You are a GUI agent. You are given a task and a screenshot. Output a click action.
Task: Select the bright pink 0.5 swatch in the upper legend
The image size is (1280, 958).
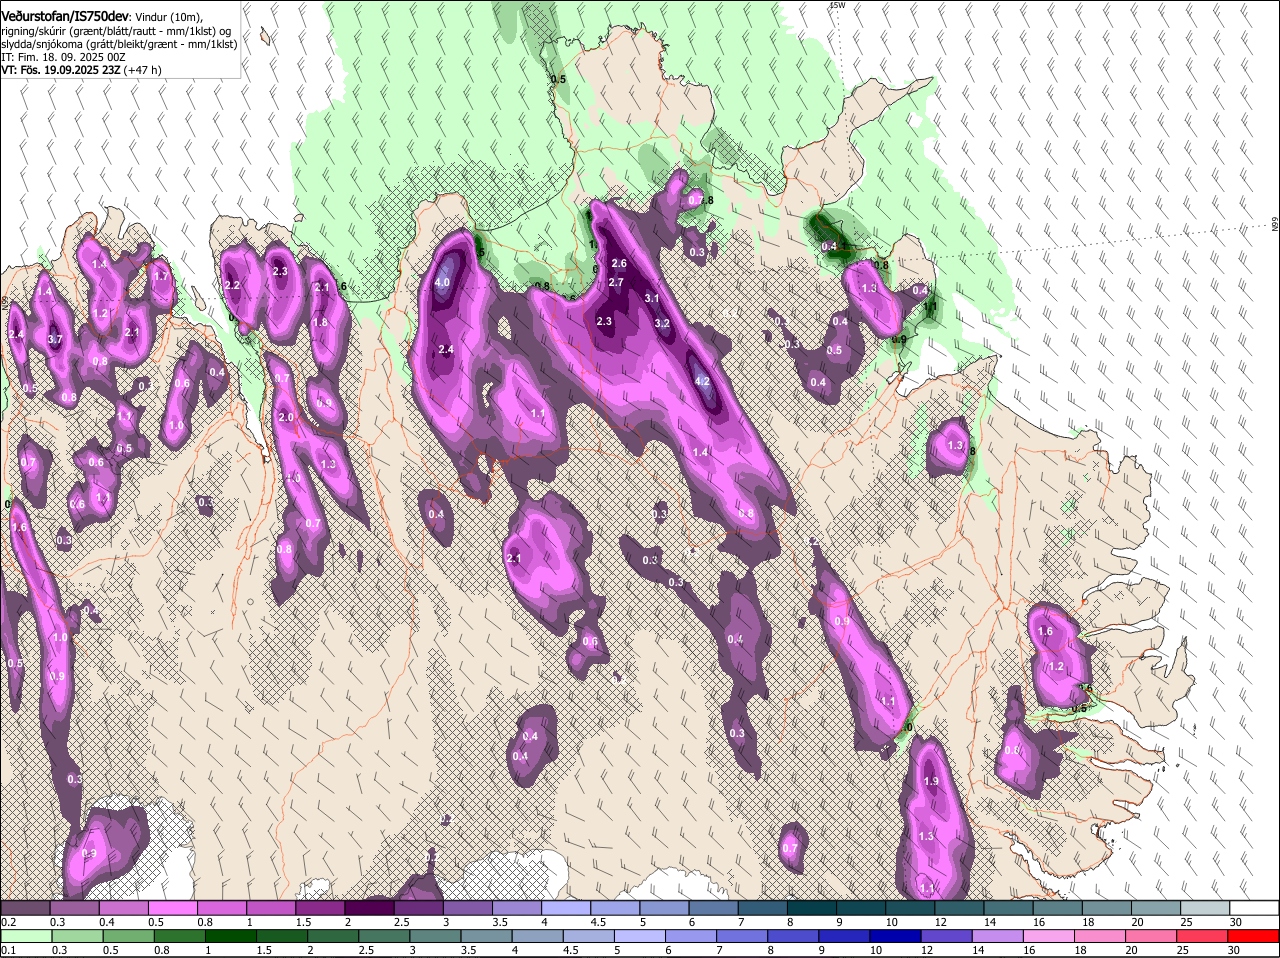coord(172,908)
